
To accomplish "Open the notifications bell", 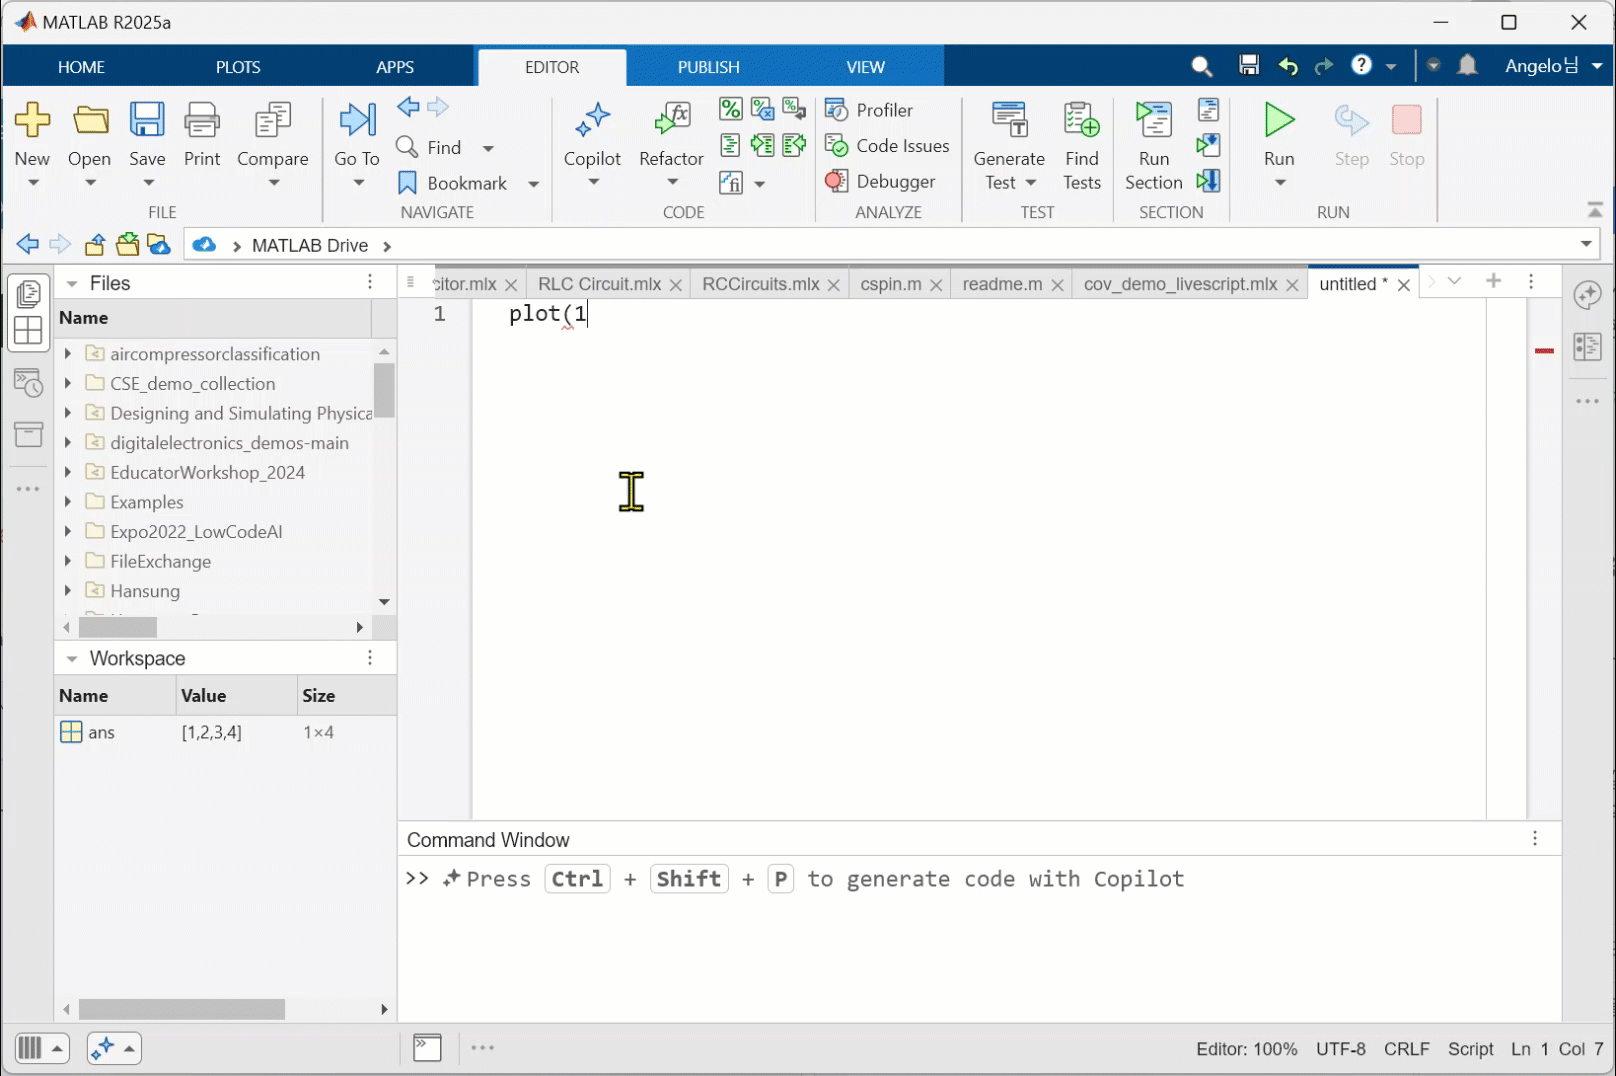I will click(x=1467, y=65).
